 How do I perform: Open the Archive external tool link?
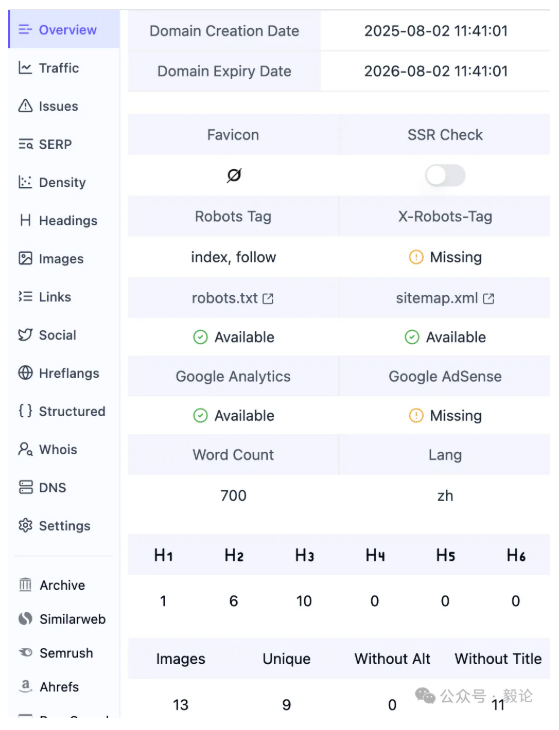pyautogui.click(x=64, y=585)
